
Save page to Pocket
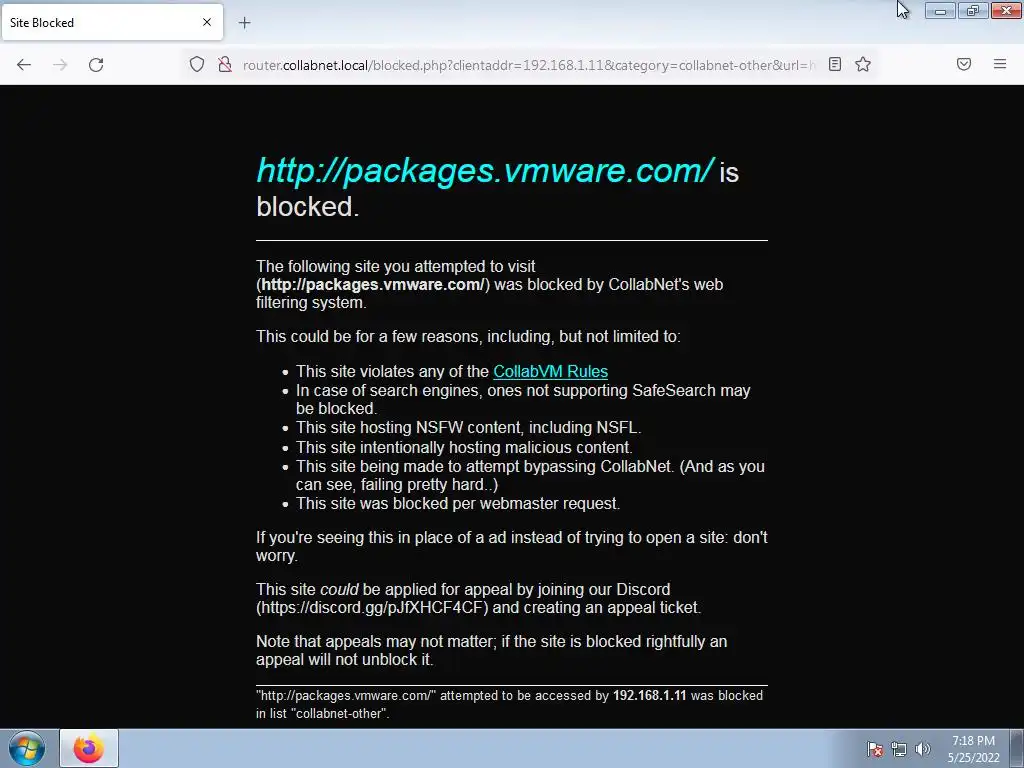point(964,64)
